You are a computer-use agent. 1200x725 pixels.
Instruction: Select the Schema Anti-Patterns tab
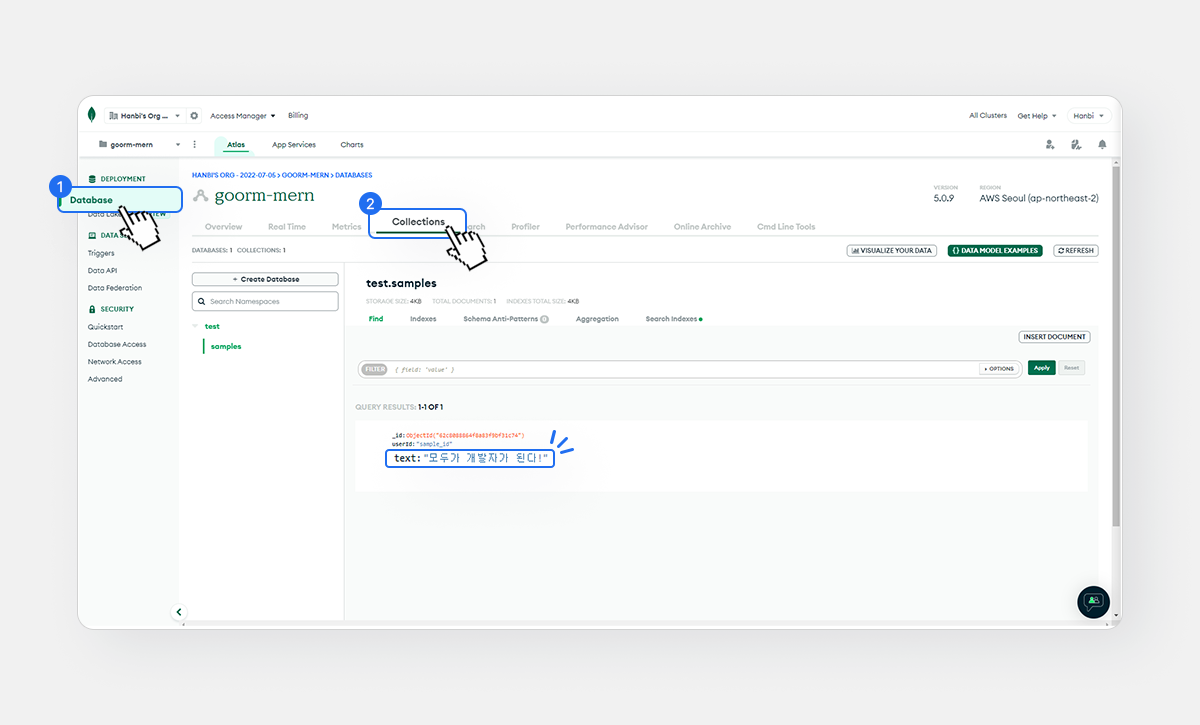500,319
